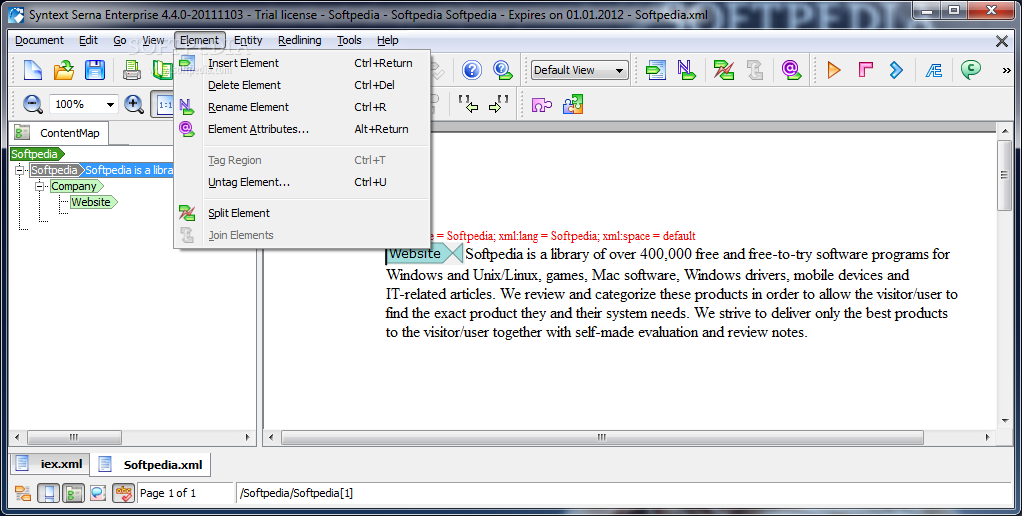Zoom out with the minus magnifier

(32, 104)
